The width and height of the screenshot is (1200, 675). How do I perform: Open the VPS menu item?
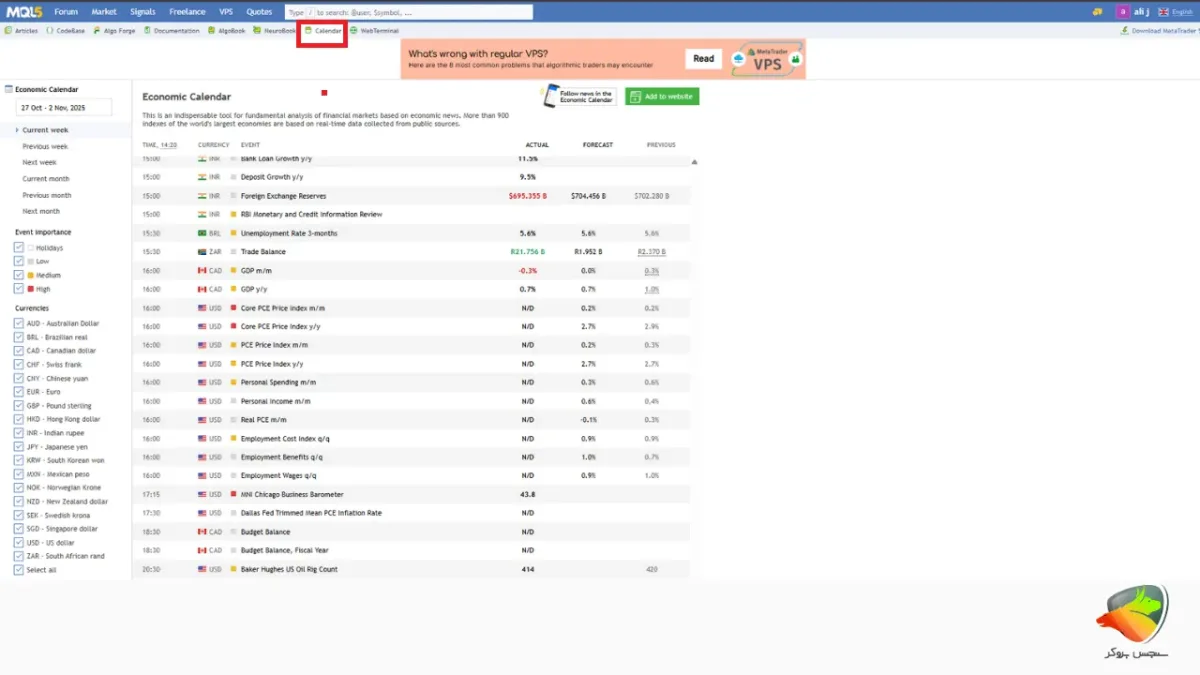226,12
